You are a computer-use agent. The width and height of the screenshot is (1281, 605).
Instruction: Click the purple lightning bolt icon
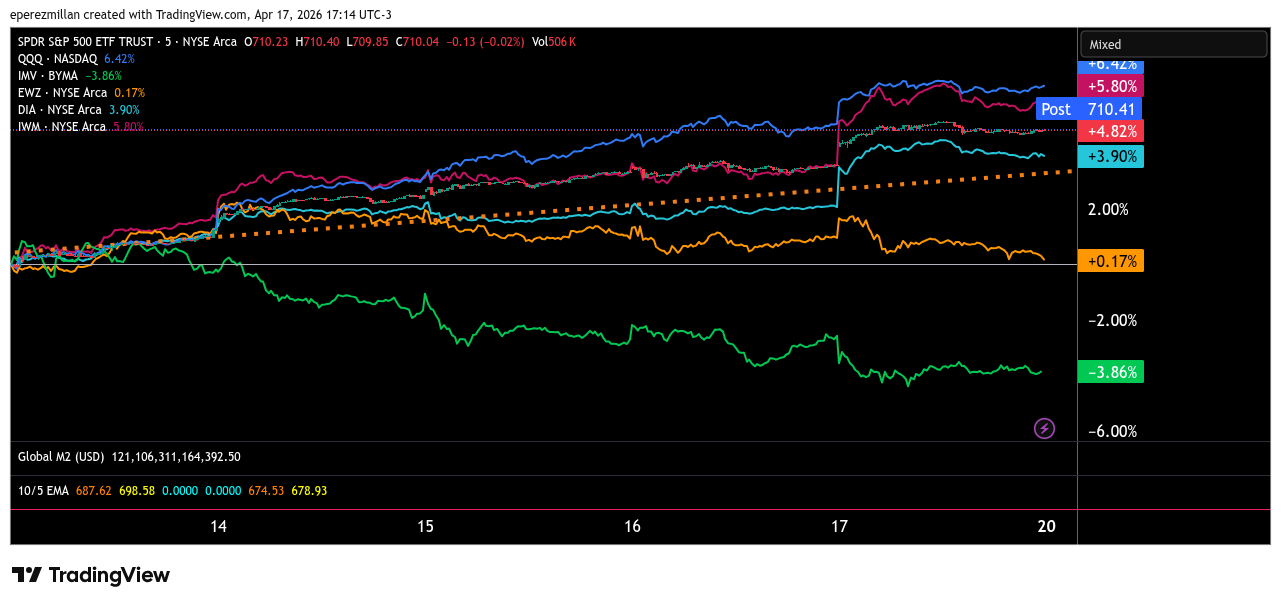click(x=1044, y=428)
